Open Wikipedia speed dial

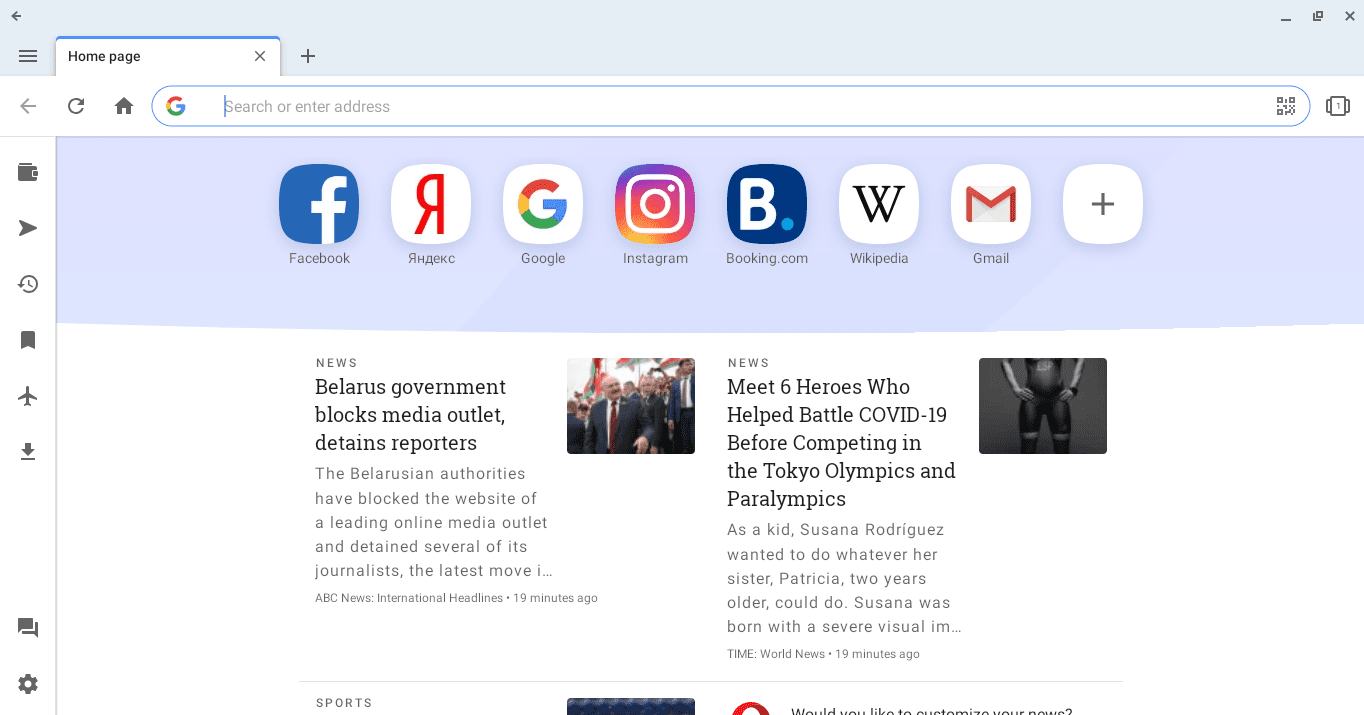click(x=879, y=204)
